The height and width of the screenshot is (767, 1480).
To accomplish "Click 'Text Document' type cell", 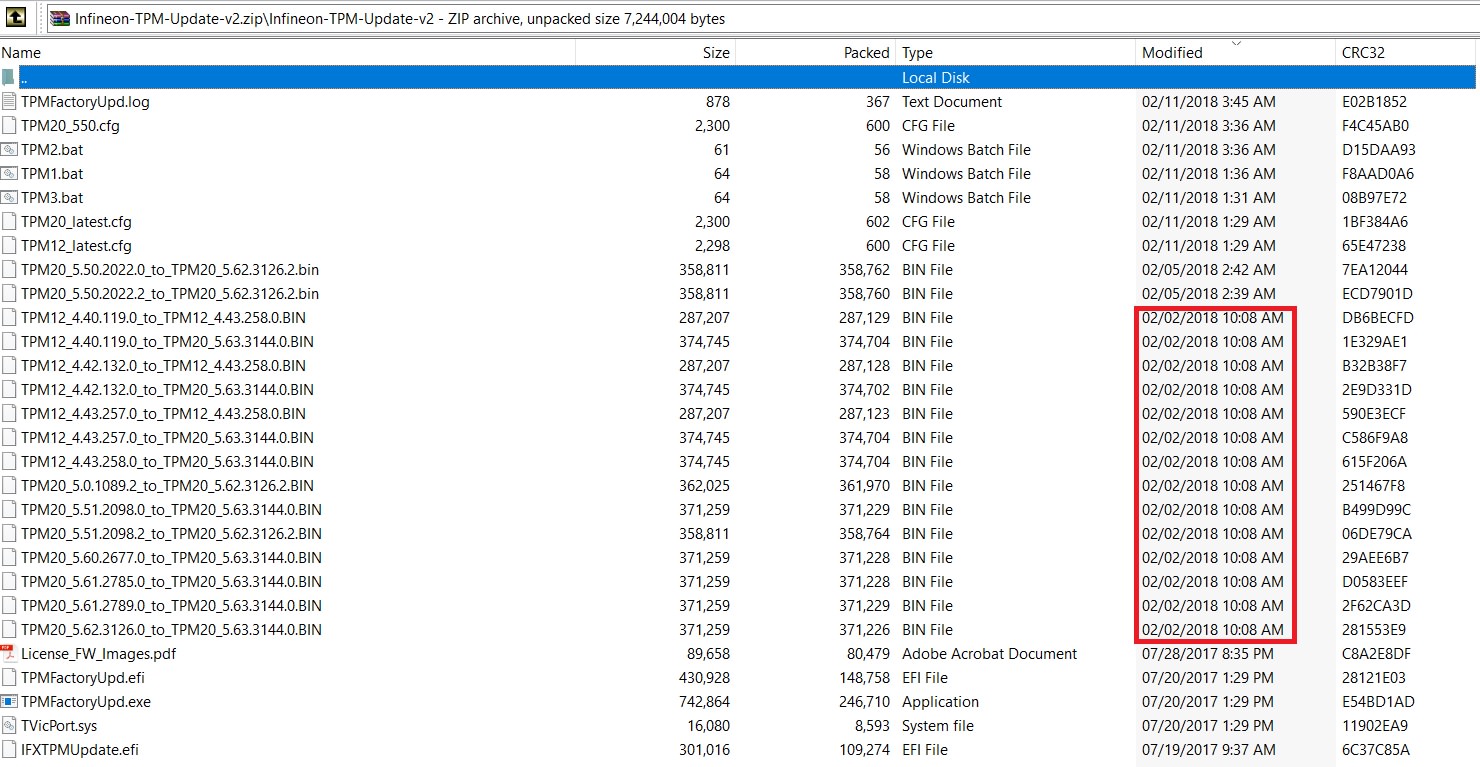I will click(x=951, y=102).
